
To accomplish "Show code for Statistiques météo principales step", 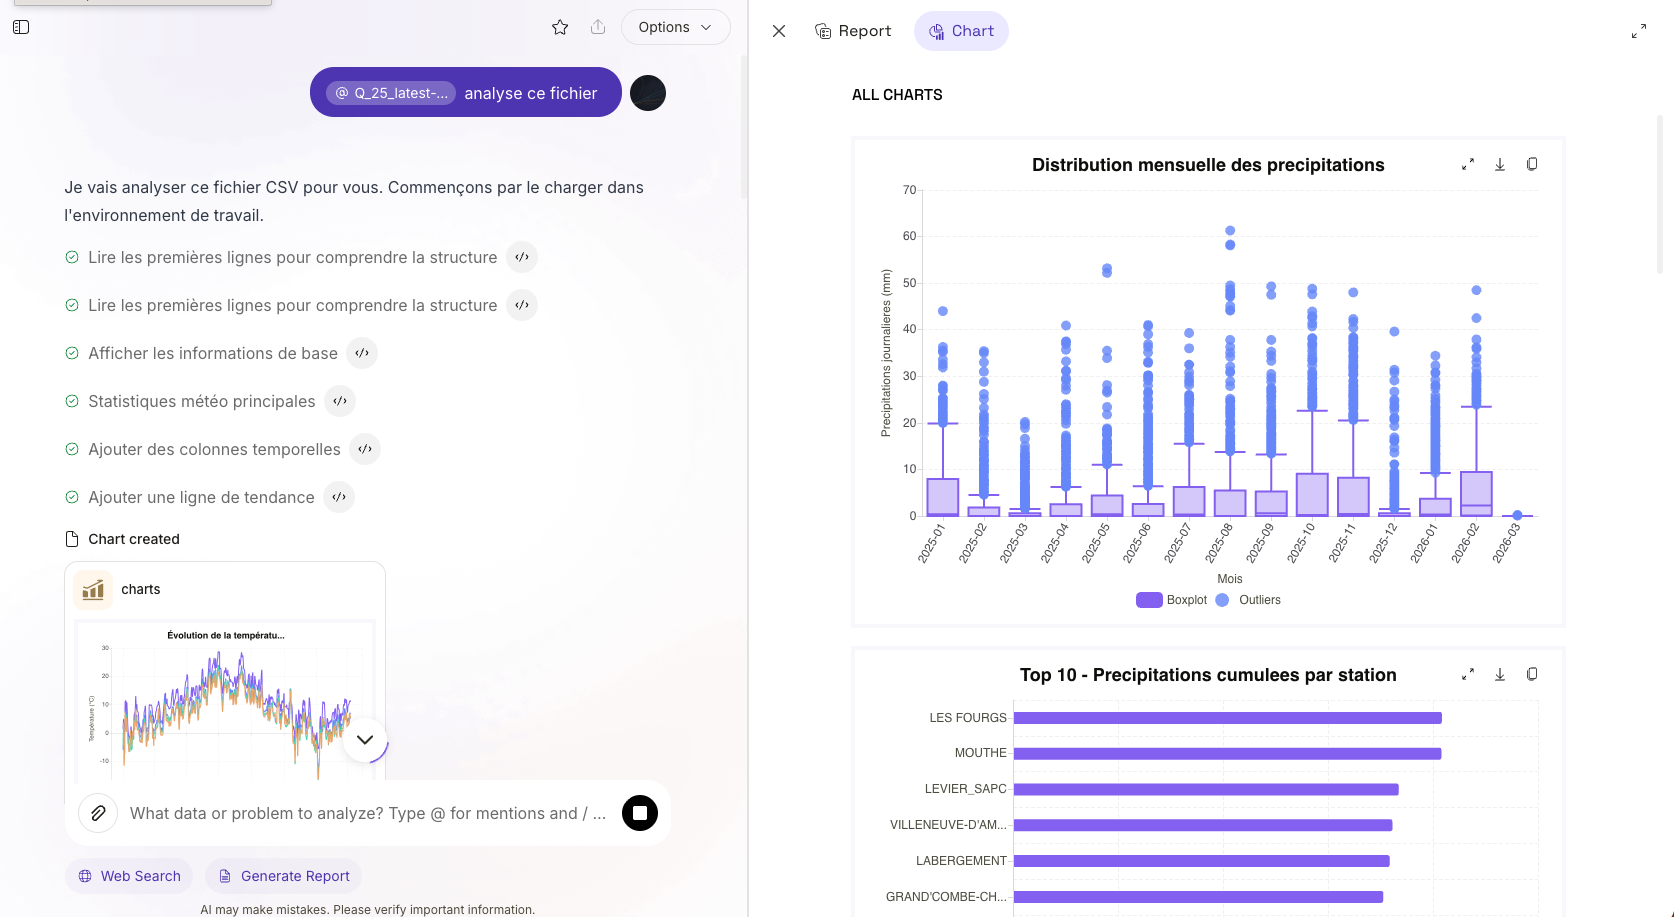I will coord(340,401).
